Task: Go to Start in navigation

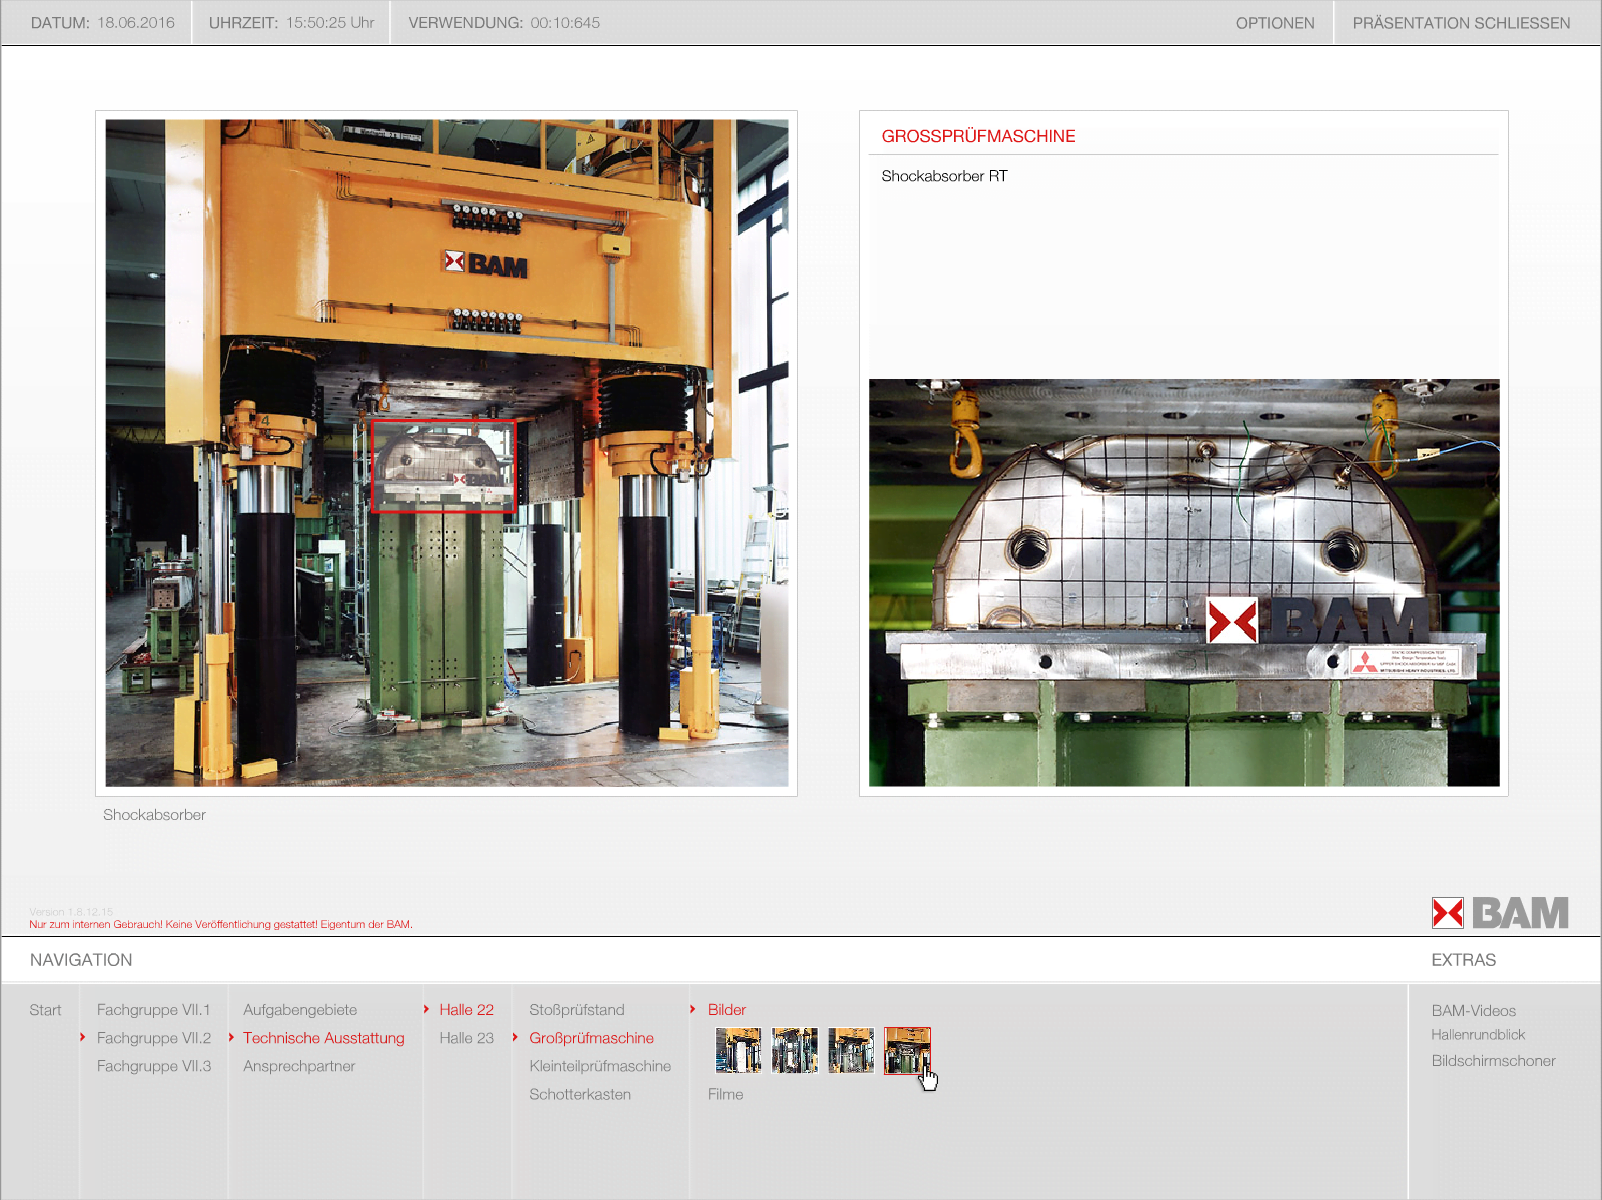Action: tap(45, 1010)
